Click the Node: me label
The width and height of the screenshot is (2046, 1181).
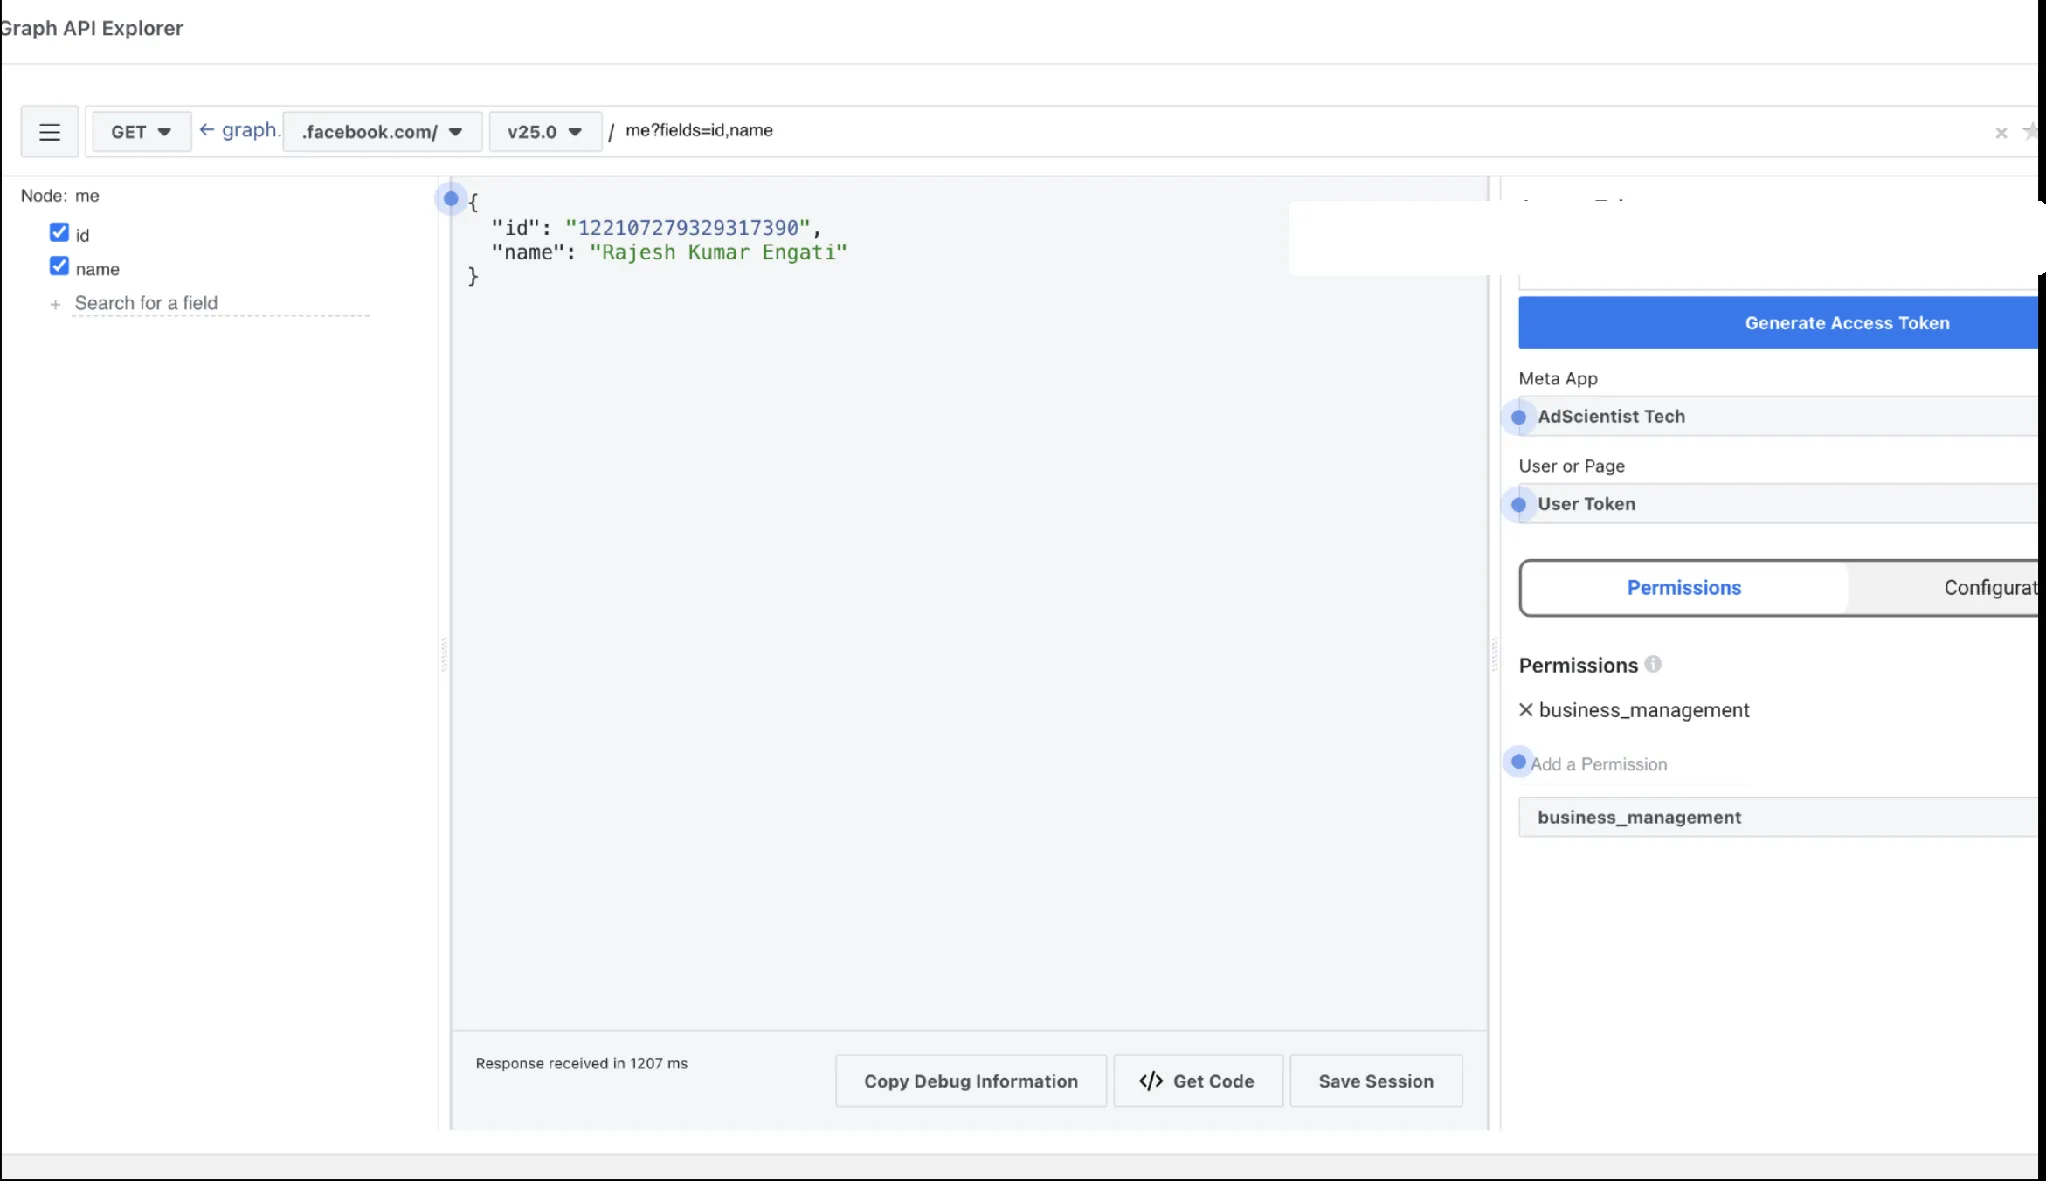(x=60, y=196)
